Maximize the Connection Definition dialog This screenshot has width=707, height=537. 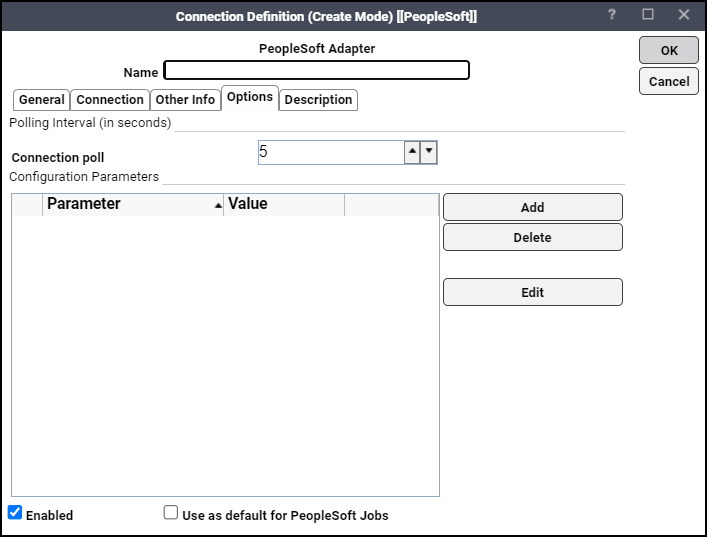(647, 14)
